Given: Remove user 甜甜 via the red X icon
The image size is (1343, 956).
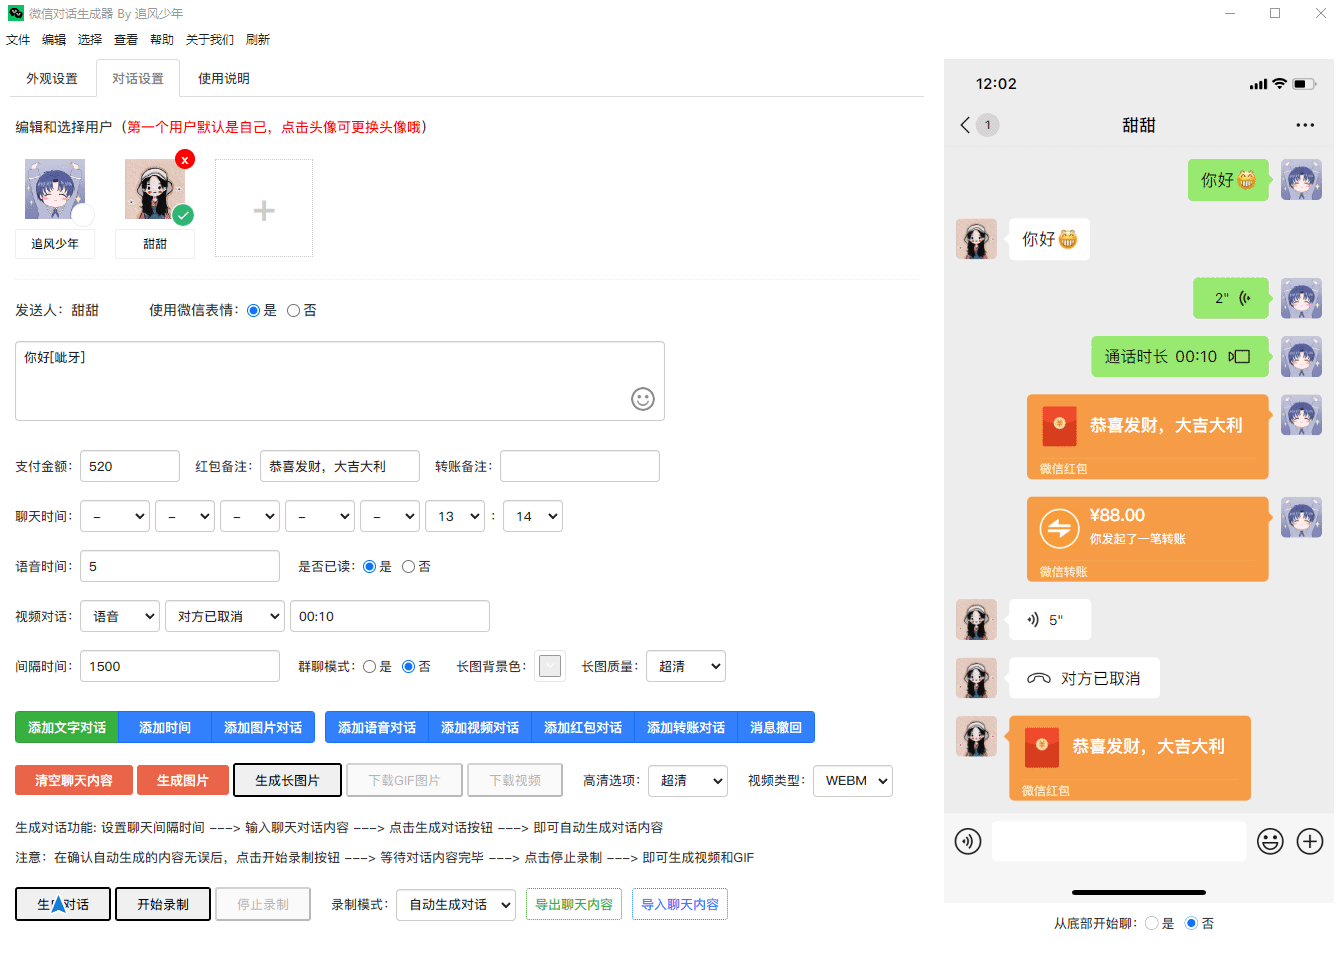Looking at the screenshot, I should [x=184, y=159].
